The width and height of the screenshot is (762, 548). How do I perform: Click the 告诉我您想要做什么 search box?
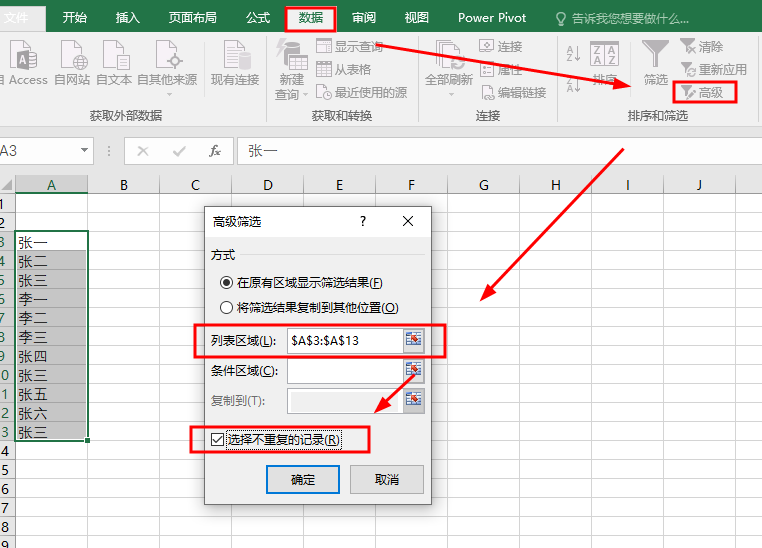[622, 18]
